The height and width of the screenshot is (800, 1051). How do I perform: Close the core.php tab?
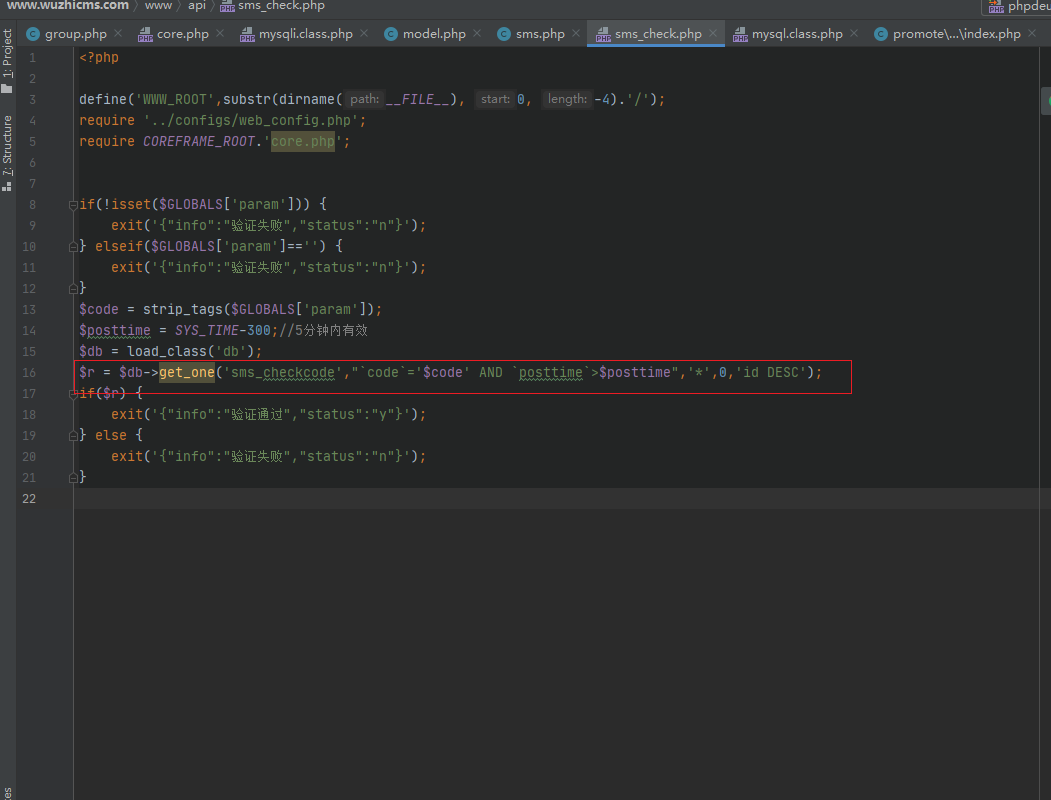220,33
